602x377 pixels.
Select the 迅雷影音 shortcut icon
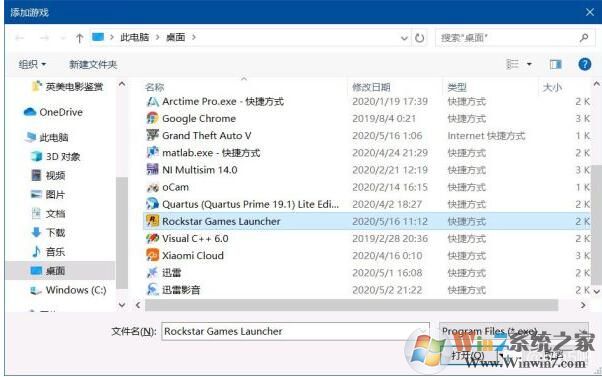tap(152, 289)
